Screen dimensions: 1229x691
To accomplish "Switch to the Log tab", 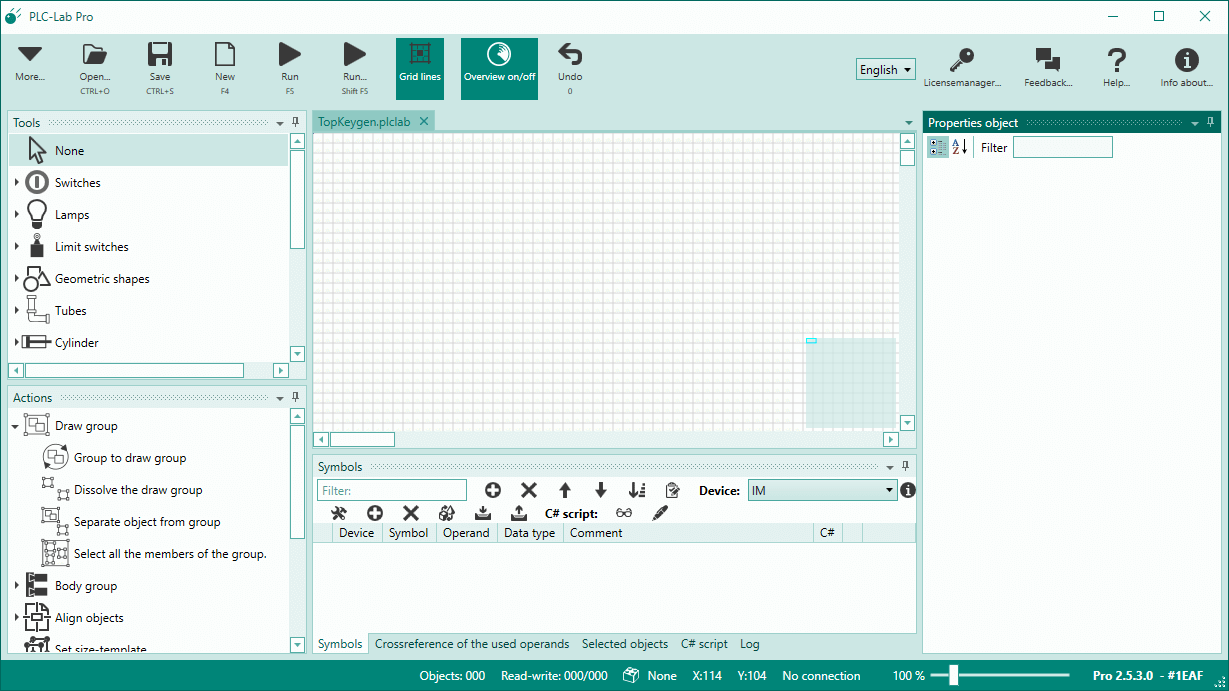I will pyautogui.click(x=749, y=644).
